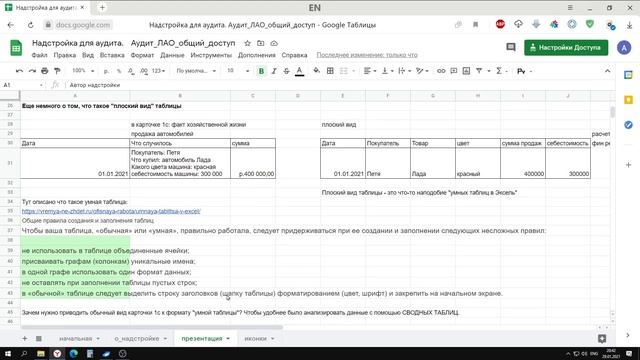Insert a chart
The image size is (640, 360).
click(x=466, y=71)
